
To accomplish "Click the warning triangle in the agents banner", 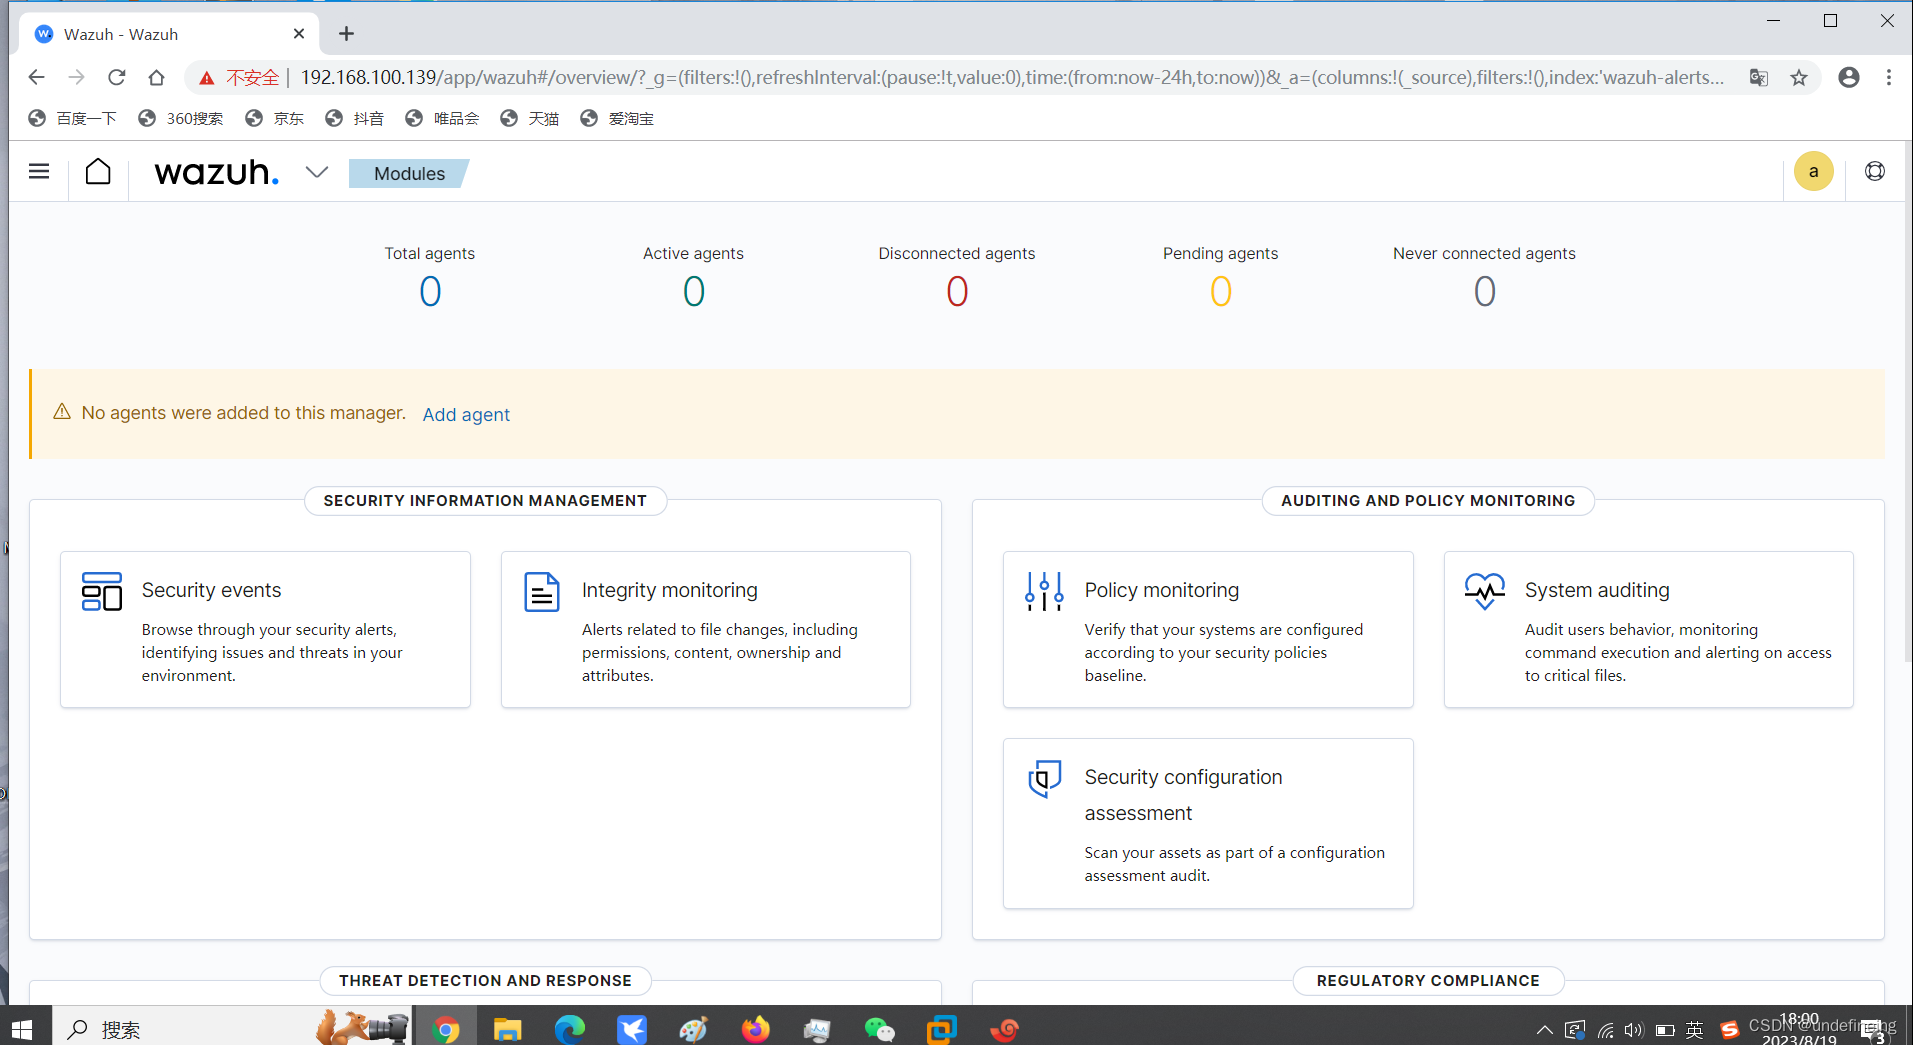I will [62, 412].
